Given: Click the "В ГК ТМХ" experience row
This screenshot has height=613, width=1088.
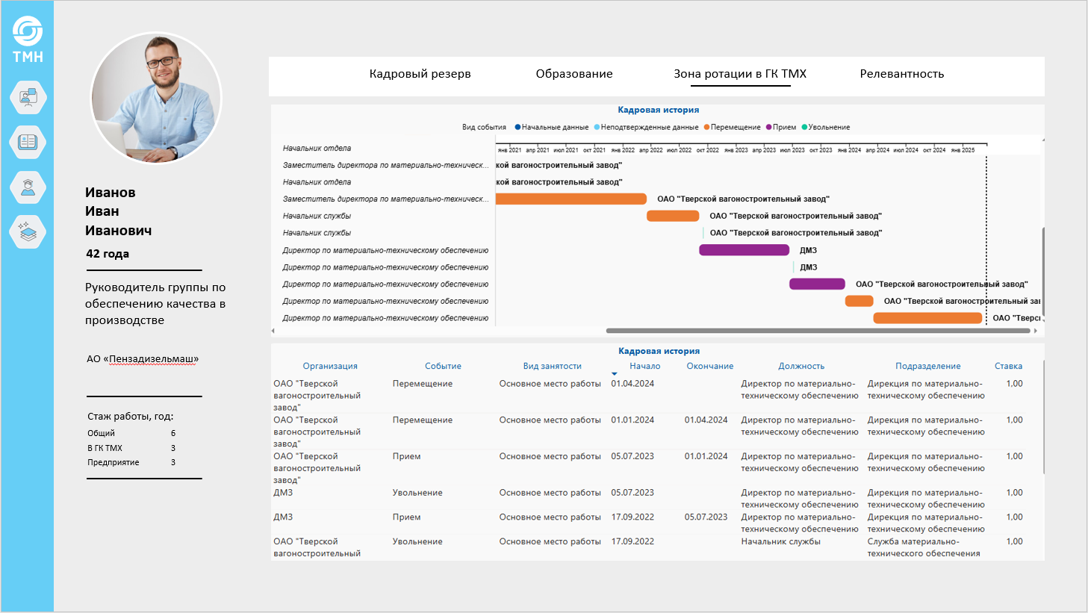Looking at the screenshot, I should pyautogui.click(x=131, y=448).
